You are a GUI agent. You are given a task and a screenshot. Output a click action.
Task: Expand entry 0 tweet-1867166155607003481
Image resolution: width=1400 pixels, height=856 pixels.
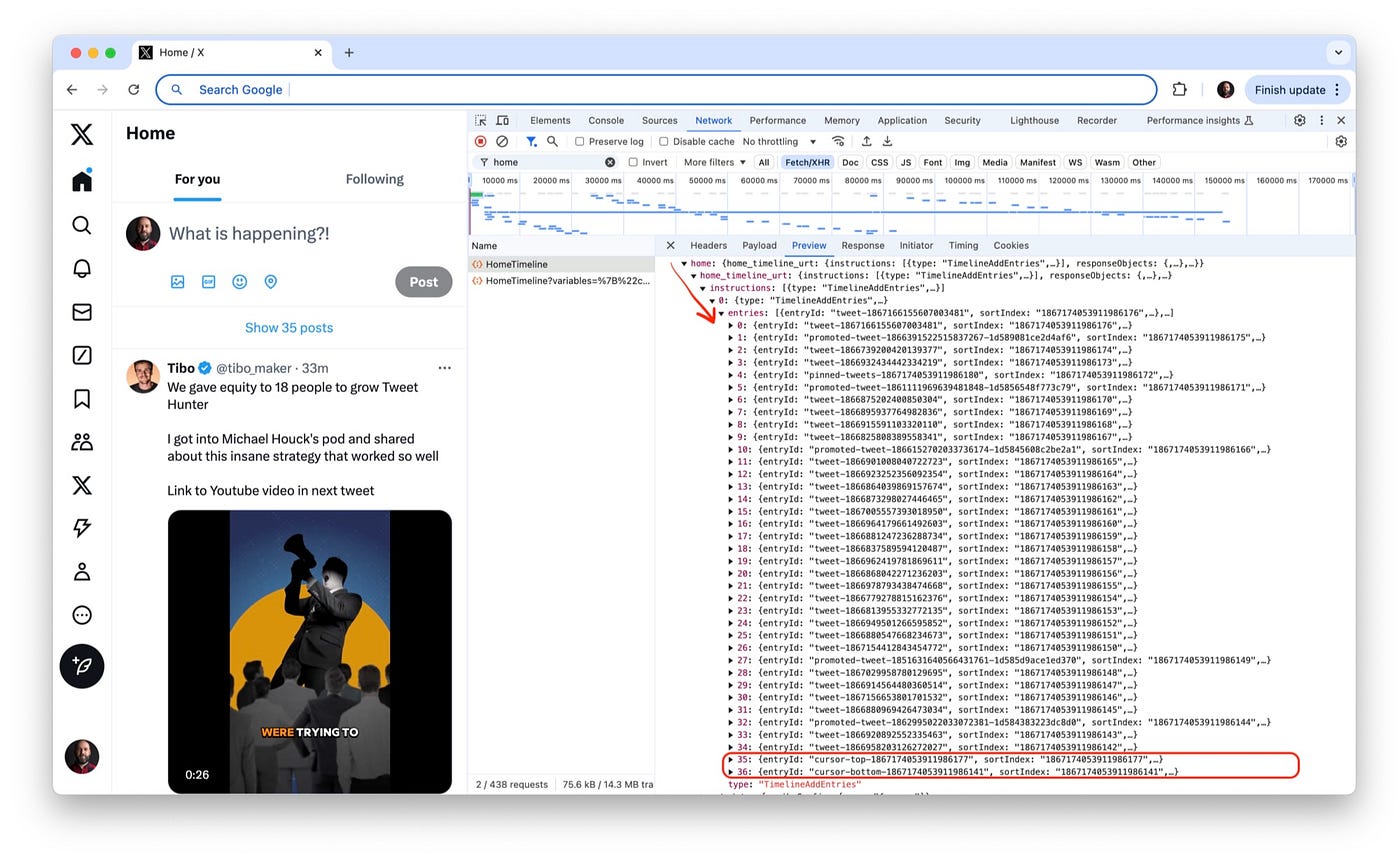point(730,325)
